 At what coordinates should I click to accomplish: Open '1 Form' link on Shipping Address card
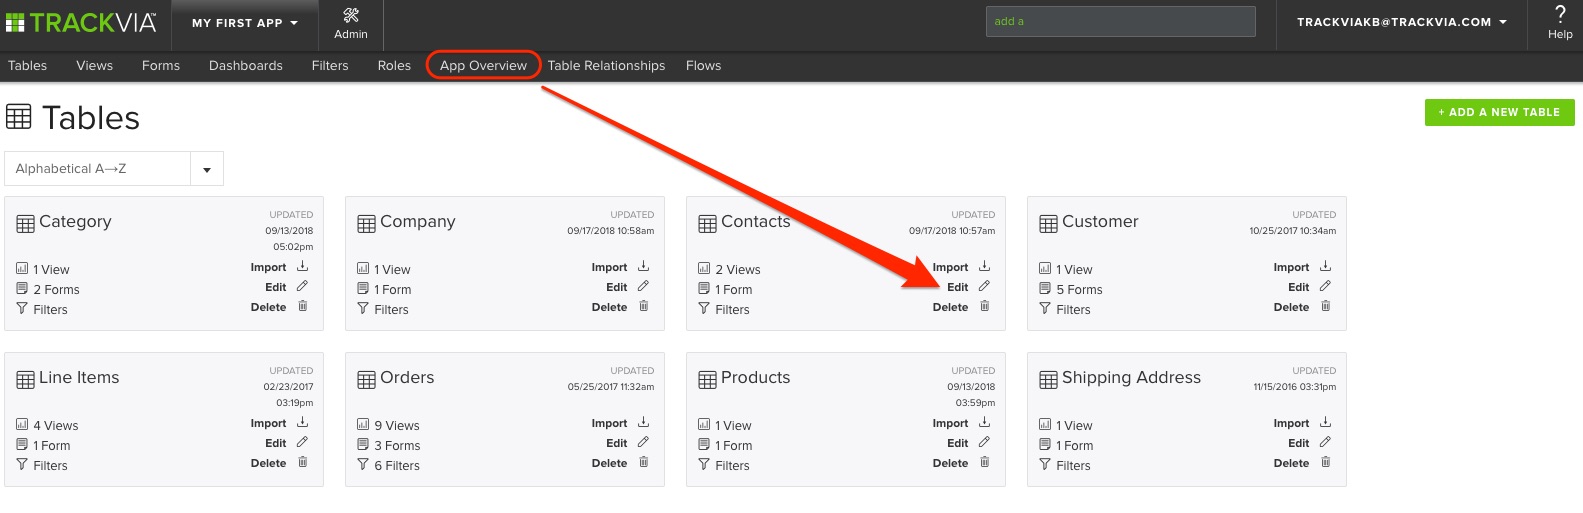point(1074,446)
